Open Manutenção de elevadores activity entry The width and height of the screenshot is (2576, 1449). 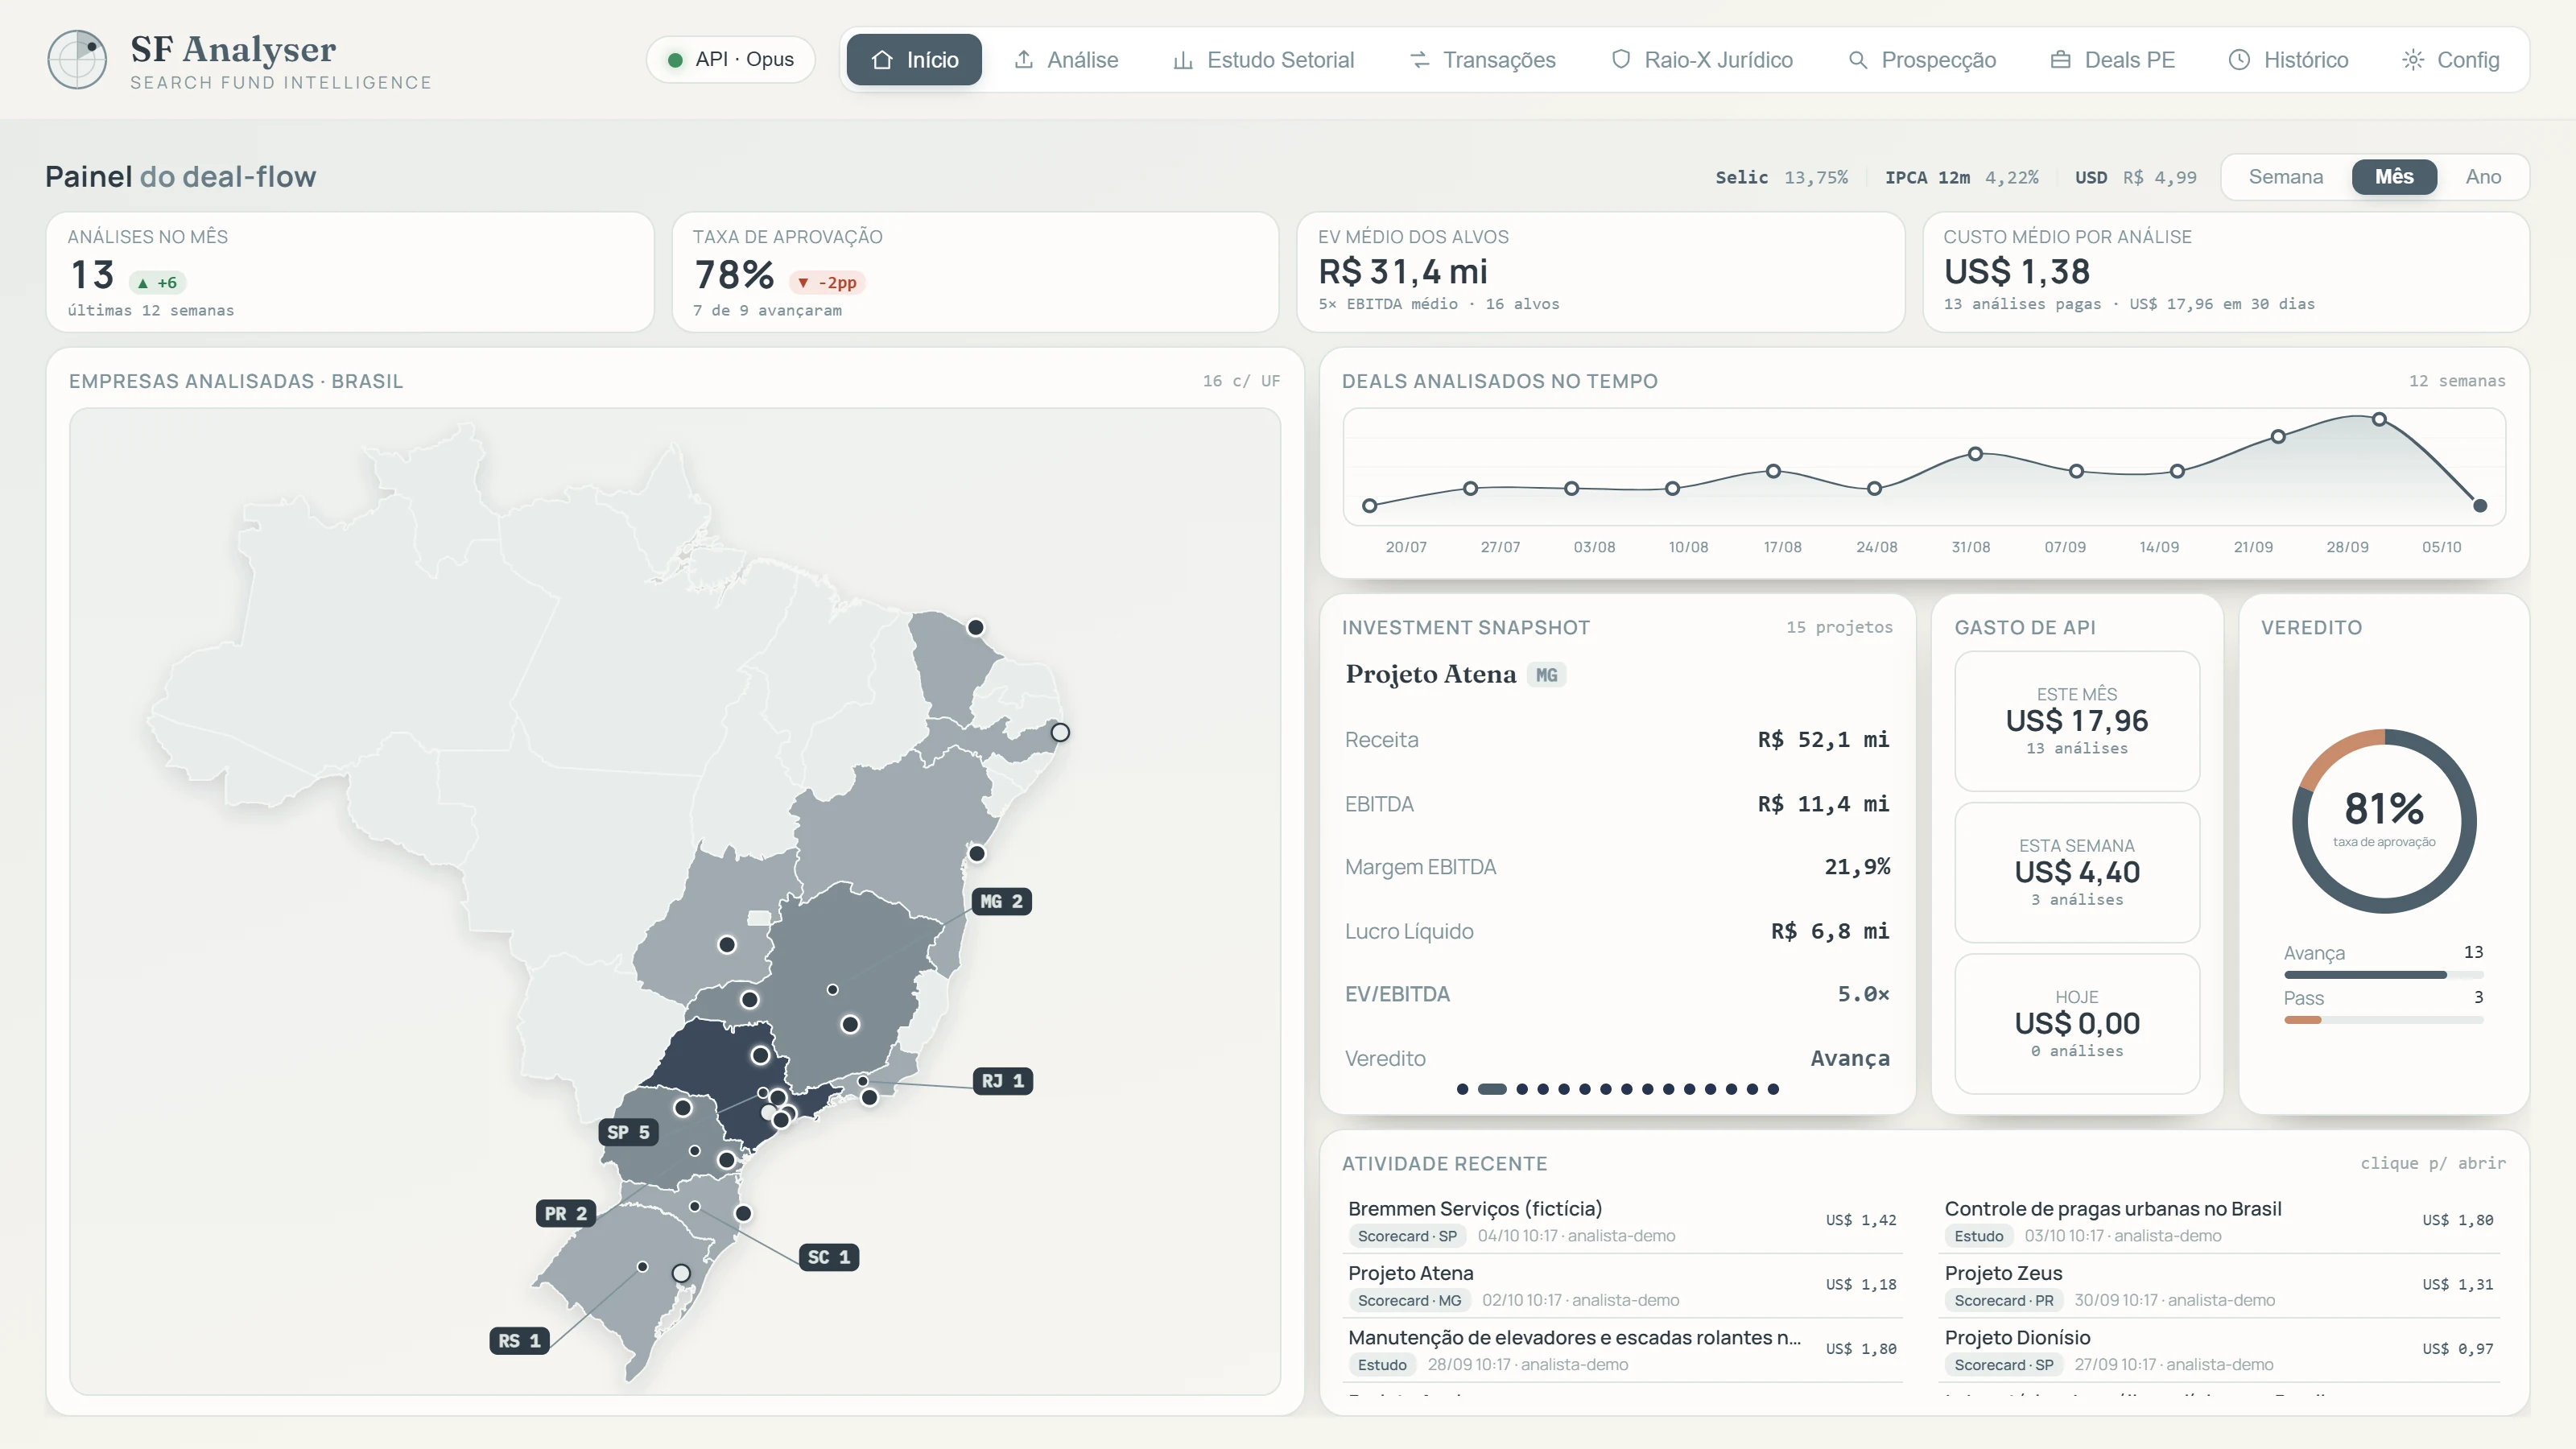pos(1622,1350)
